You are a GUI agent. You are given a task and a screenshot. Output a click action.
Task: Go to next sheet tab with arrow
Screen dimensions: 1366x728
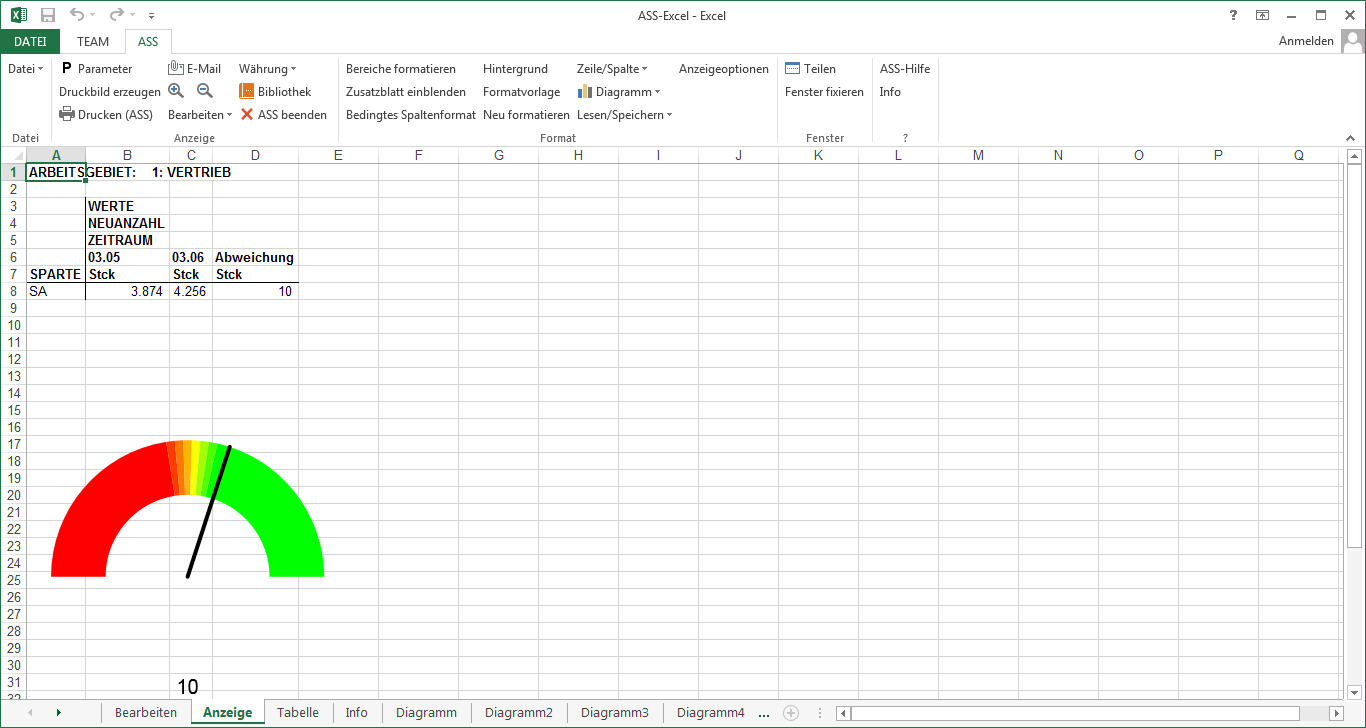(x=58, y=713)
